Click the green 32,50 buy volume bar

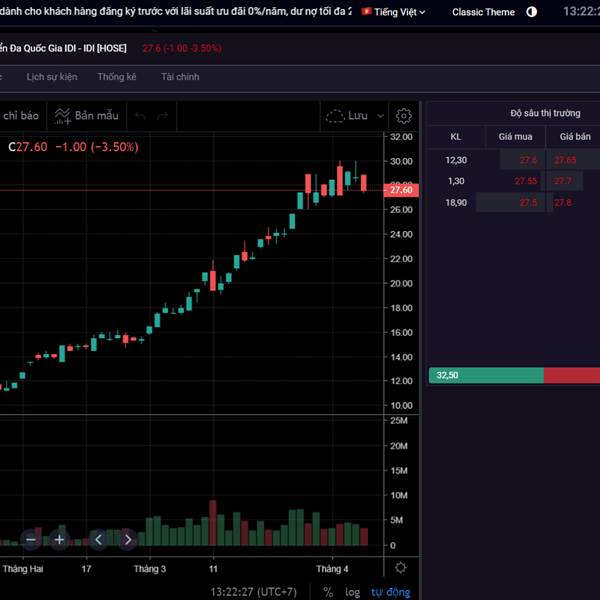click(486, 375)
